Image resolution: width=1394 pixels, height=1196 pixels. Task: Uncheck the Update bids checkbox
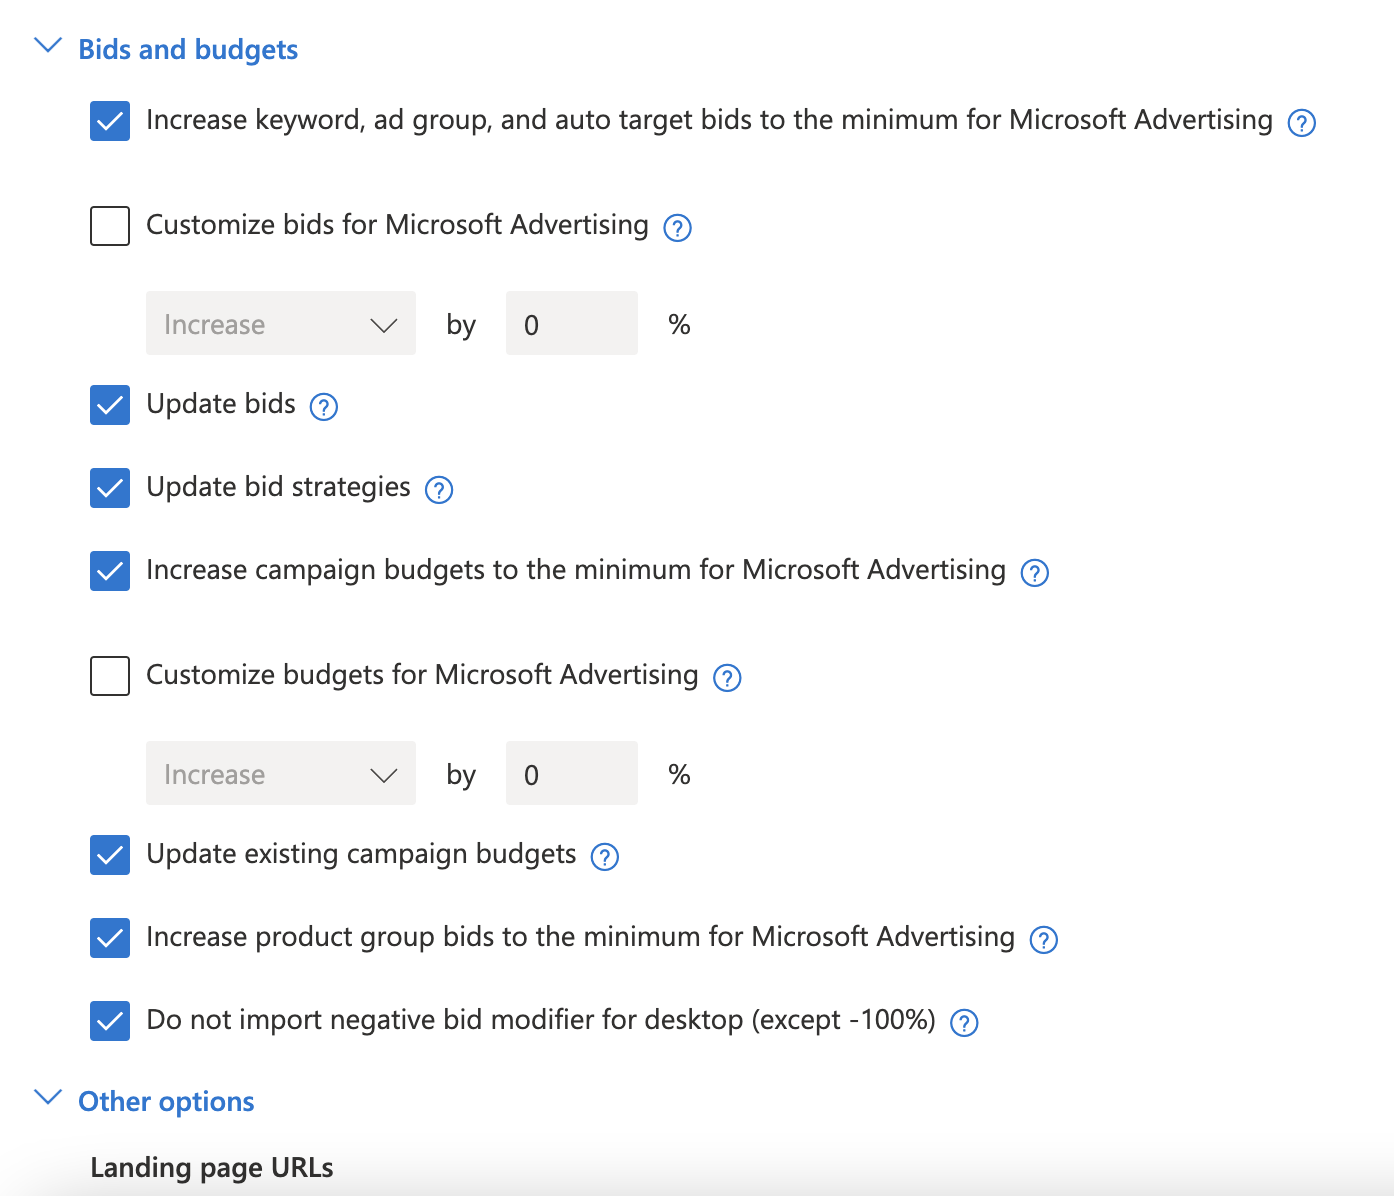[110, 405]
